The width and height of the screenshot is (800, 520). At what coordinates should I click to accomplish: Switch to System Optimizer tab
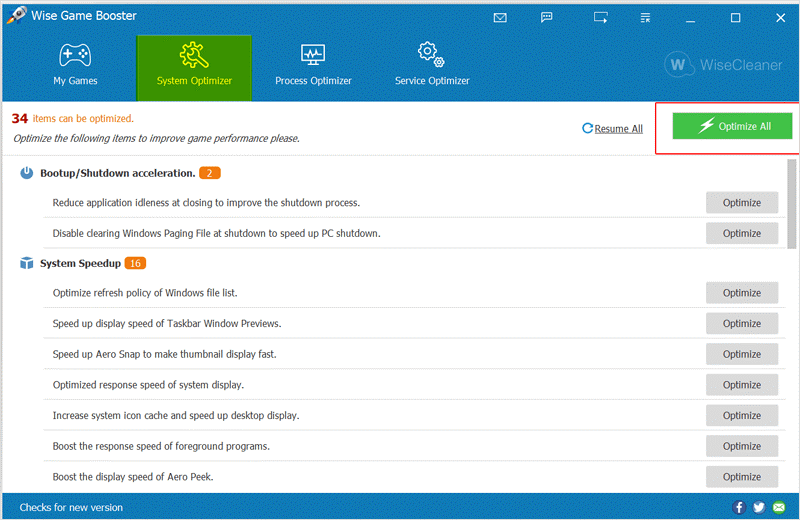tap(194, 68)
